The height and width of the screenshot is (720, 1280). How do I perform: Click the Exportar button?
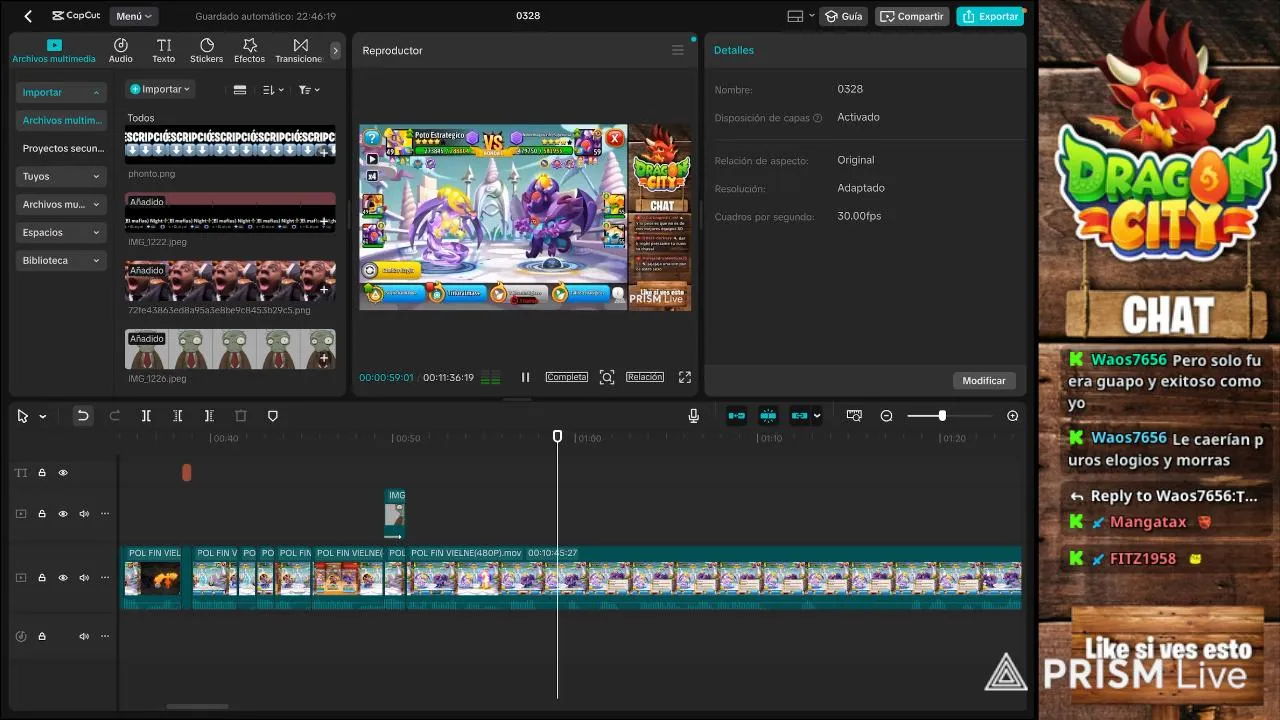pos(990,16)
